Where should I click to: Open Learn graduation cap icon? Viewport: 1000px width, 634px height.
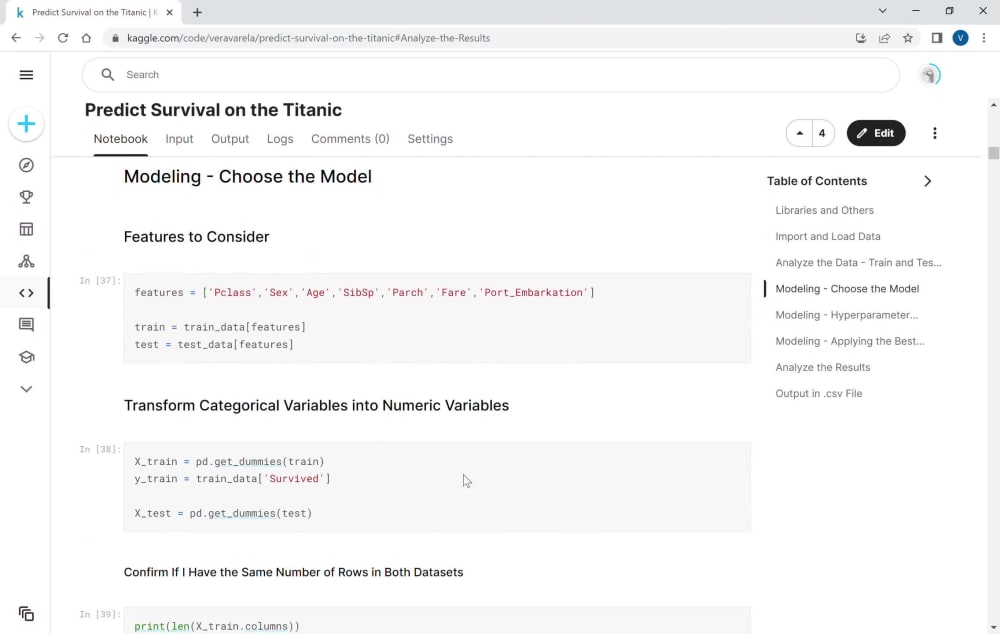coord(26,357)
